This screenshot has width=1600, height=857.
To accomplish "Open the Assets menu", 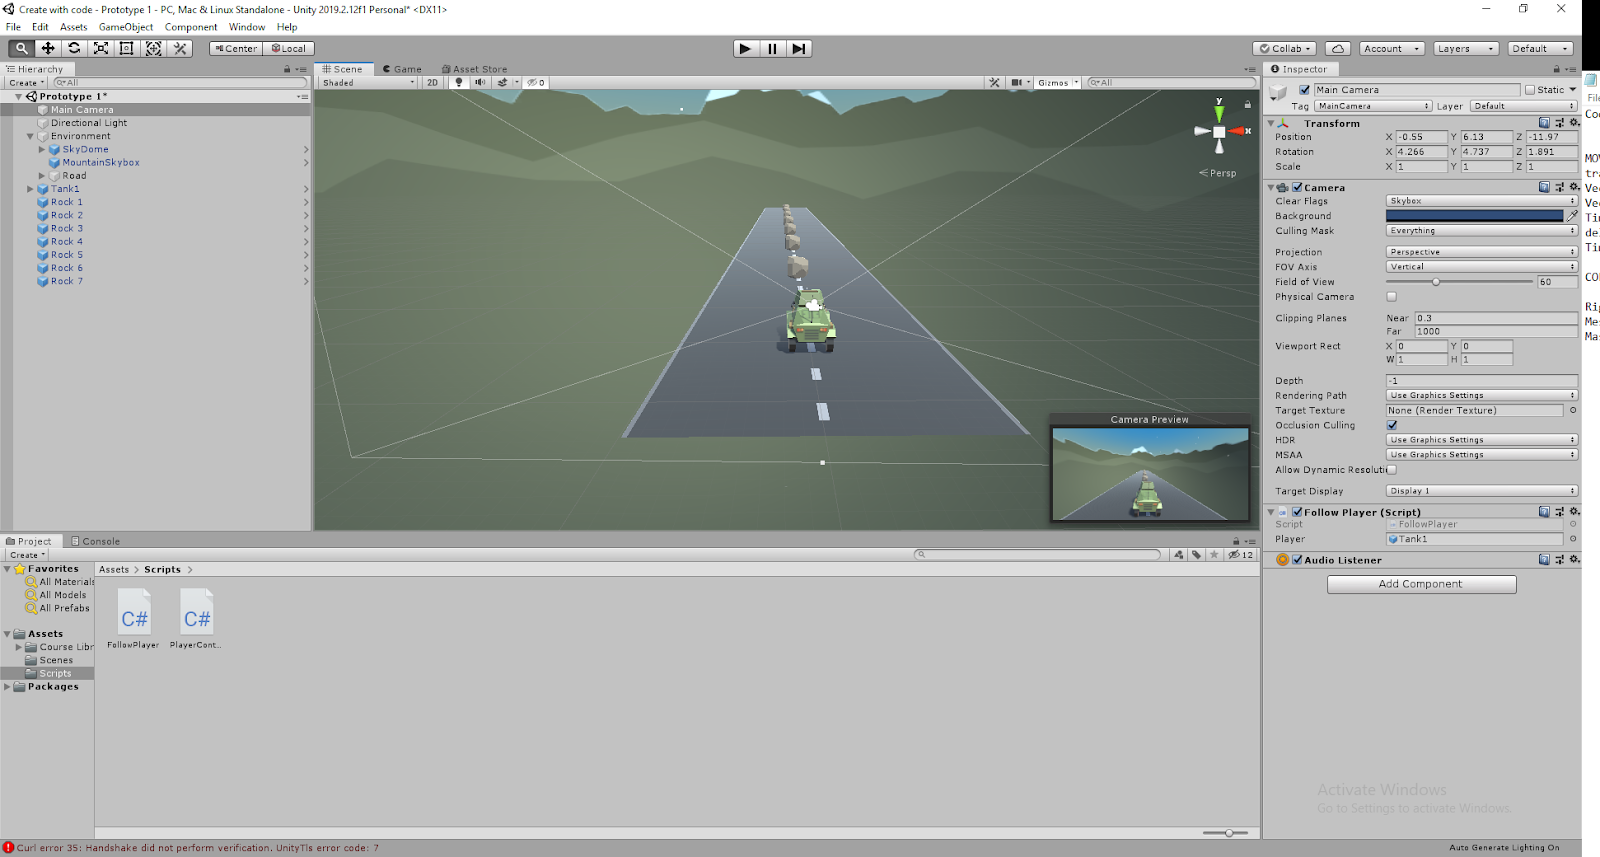I will click(x=73, y=27).
